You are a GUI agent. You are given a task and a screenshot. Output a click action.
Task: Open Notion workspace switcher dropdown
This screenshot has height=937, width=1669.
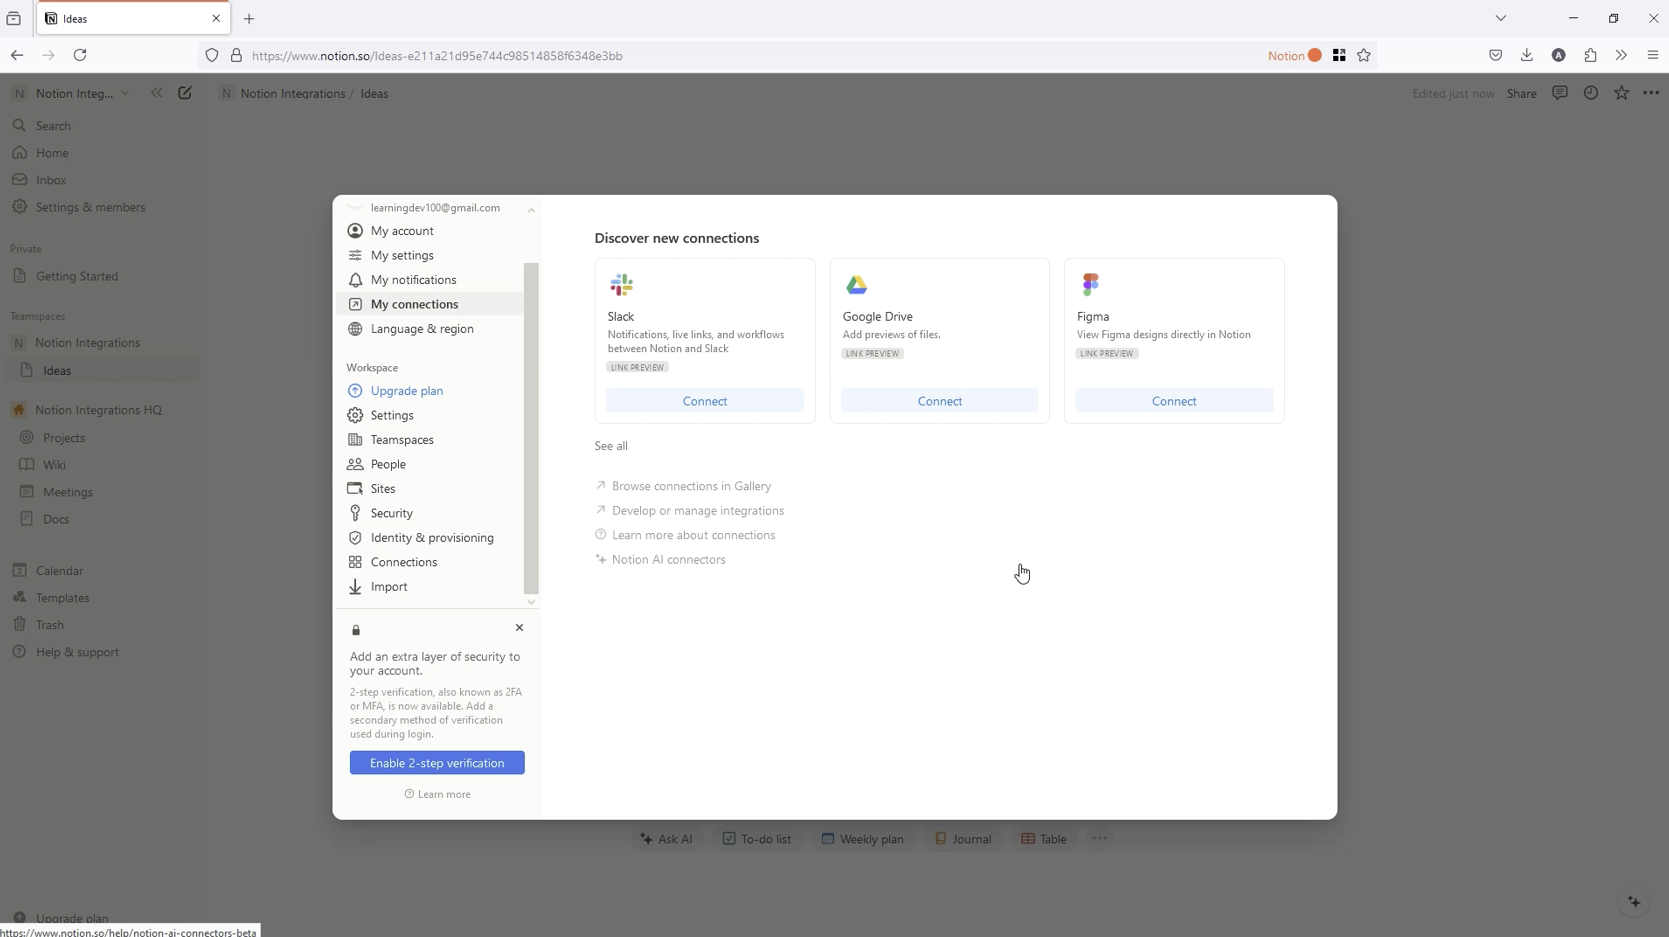[x=70, y=93]
